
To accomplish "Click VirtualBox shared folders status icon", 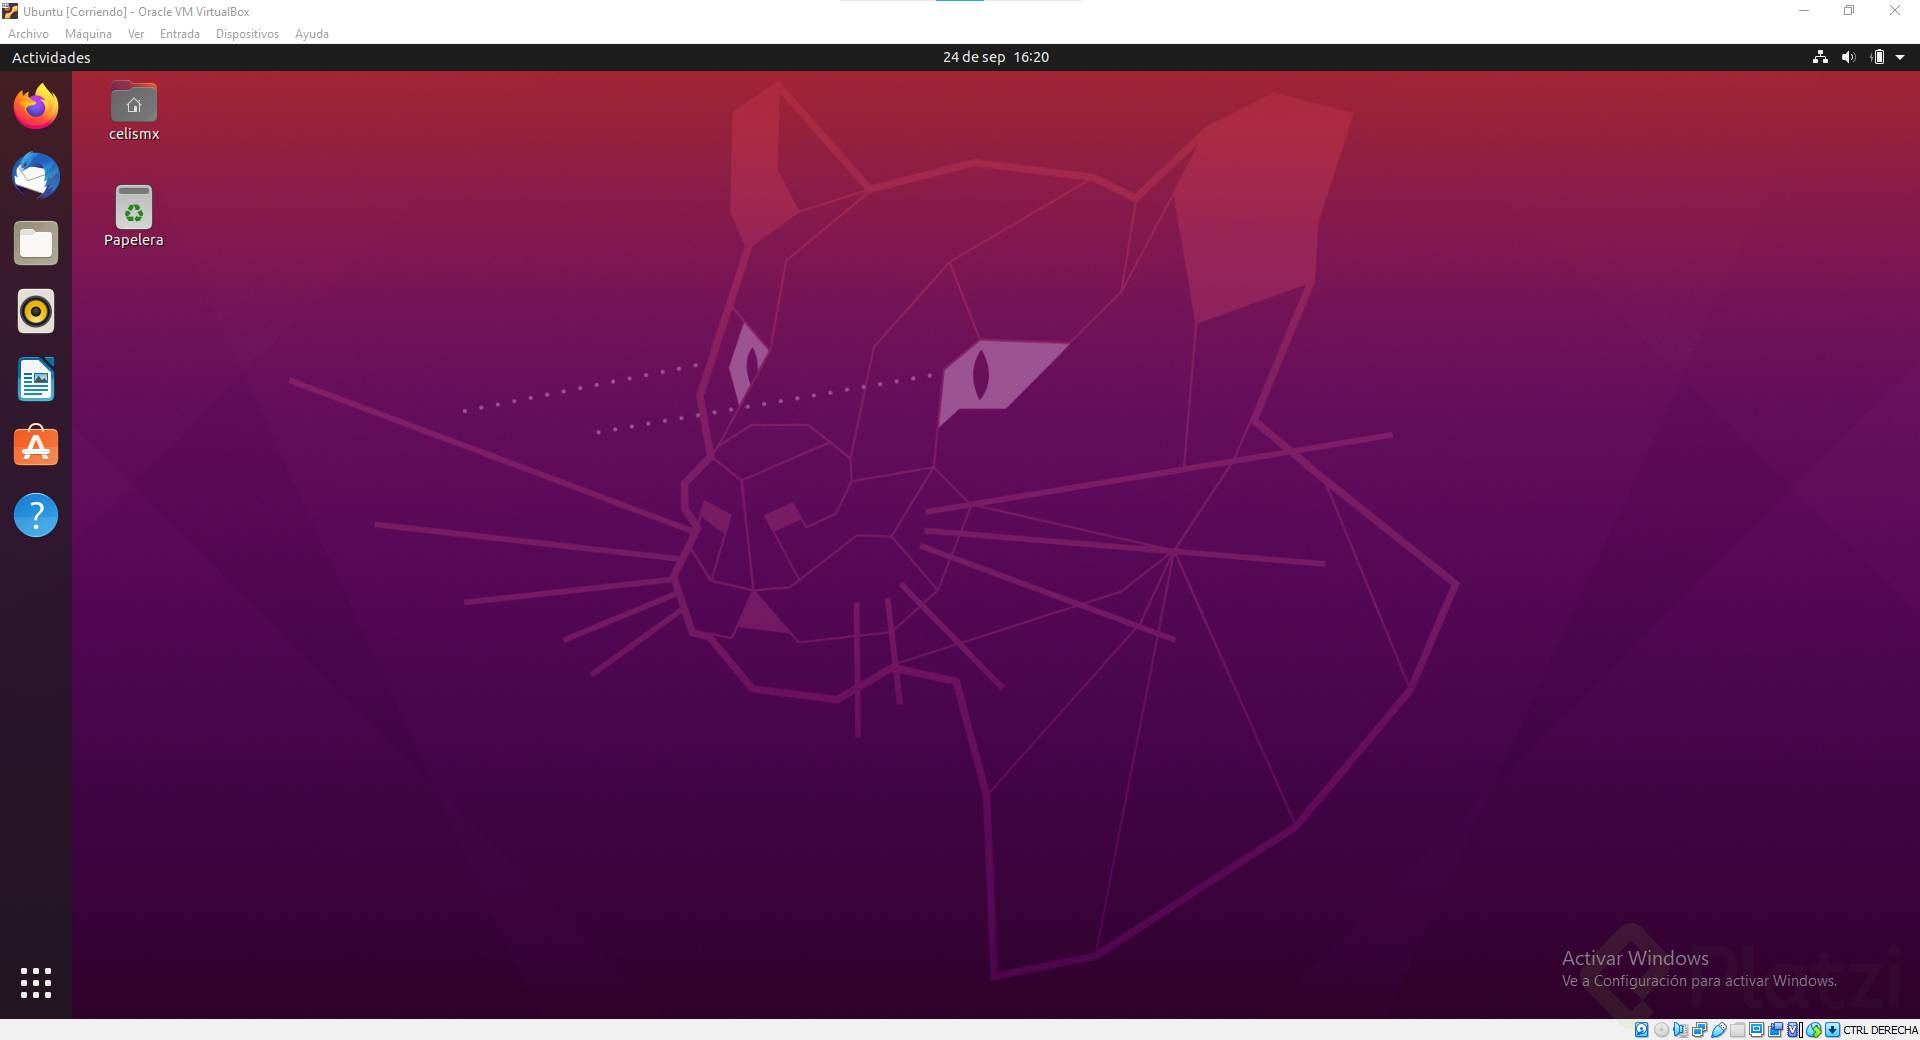I will click(1737, 1030).
